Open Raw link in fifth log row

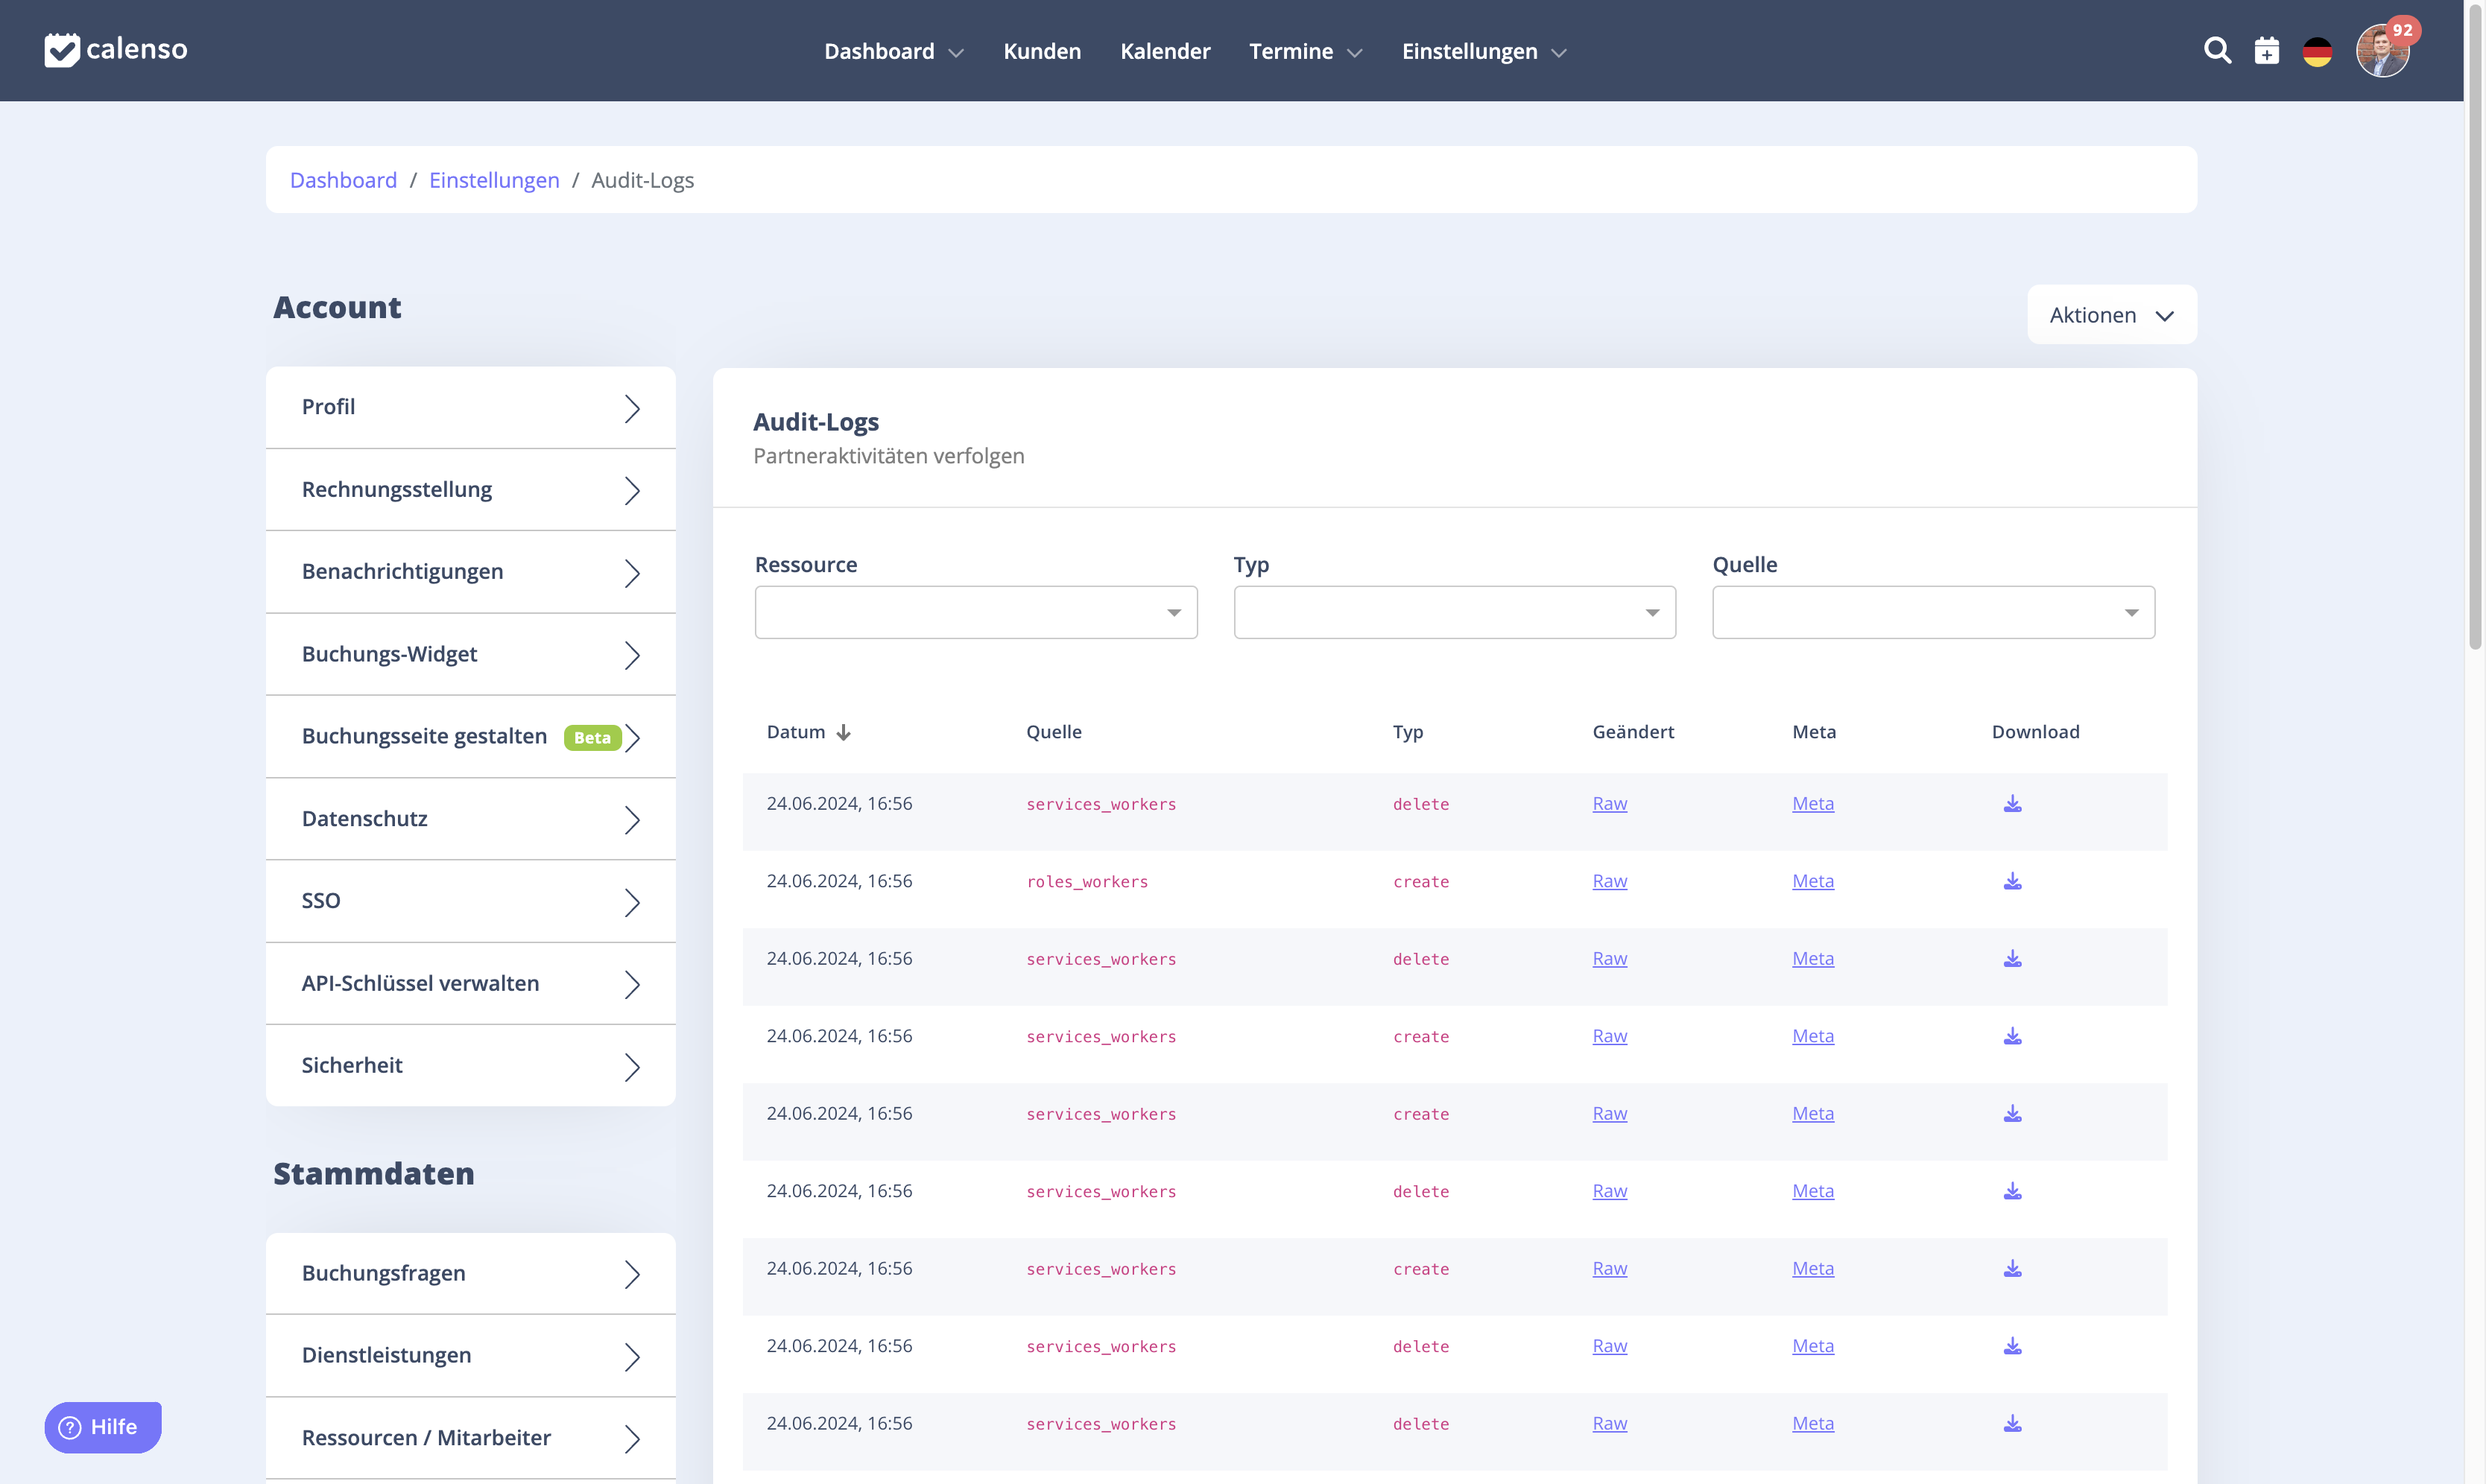click(1609, 1114)
